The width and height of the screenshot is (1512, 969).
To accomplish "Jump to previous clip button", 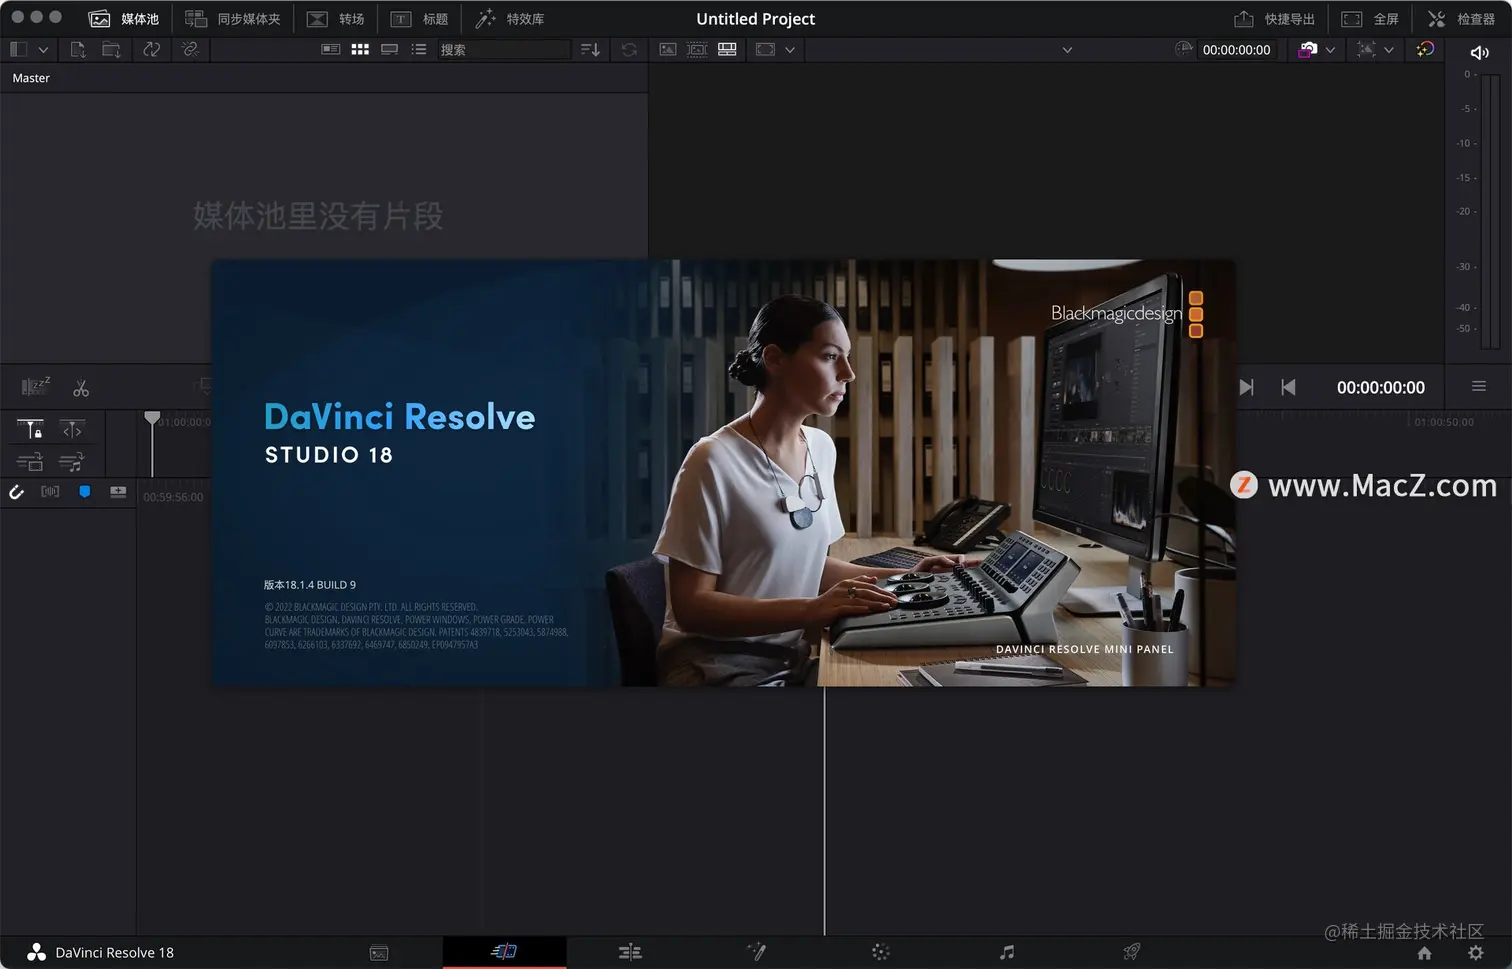I will click(x=1288, y=387).
